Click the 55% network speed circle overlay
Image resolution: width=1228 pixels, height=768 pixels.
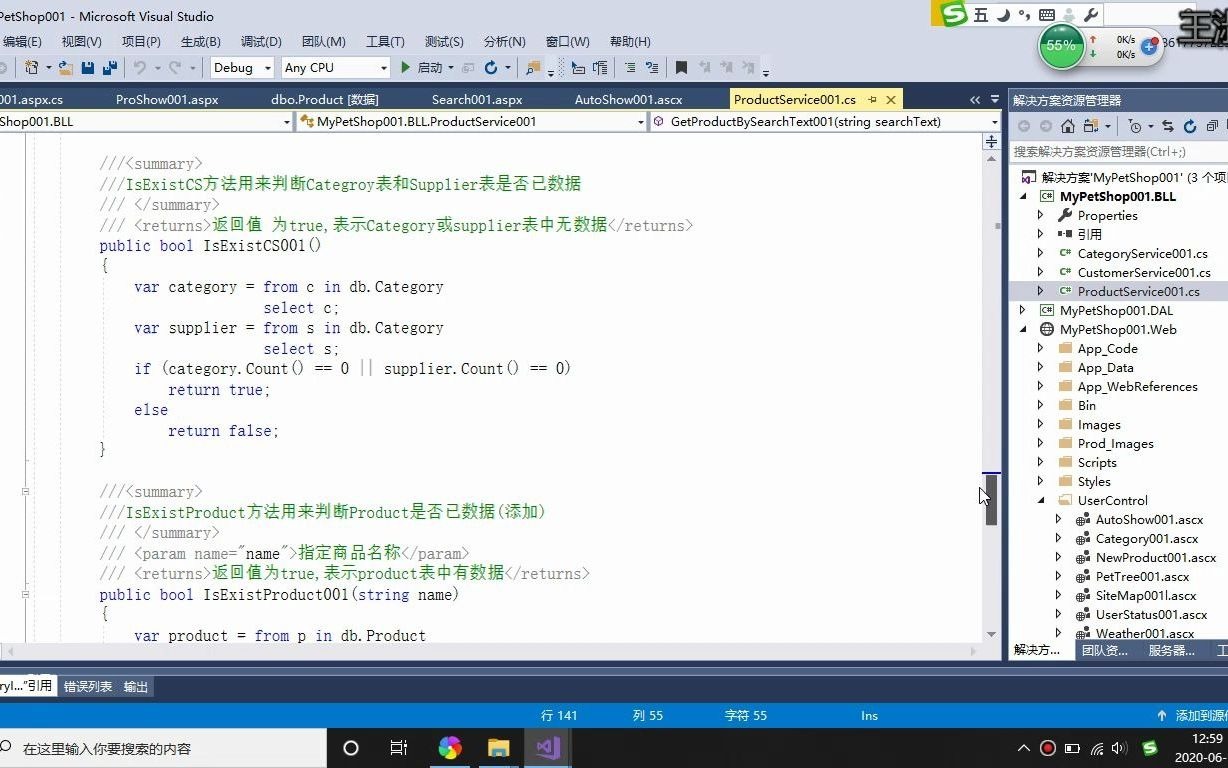[x=1060, y=45]
